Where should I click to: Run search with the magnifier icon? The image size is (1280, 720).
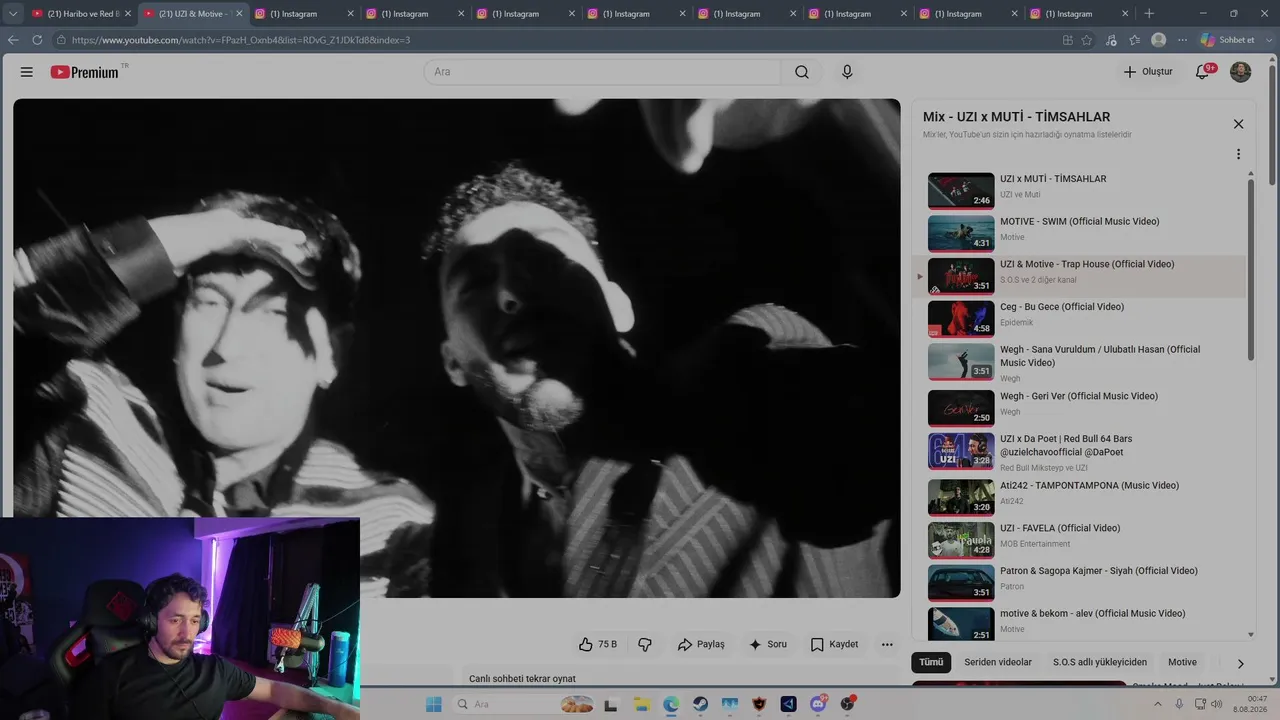click(x=802, y=72)
